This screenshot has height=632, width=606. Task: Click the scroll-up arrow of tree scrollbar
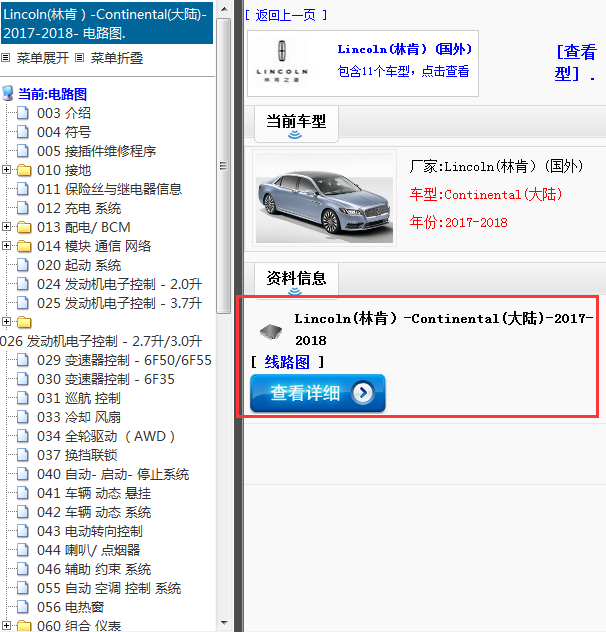pyautogui.click(x=224, y=9)
